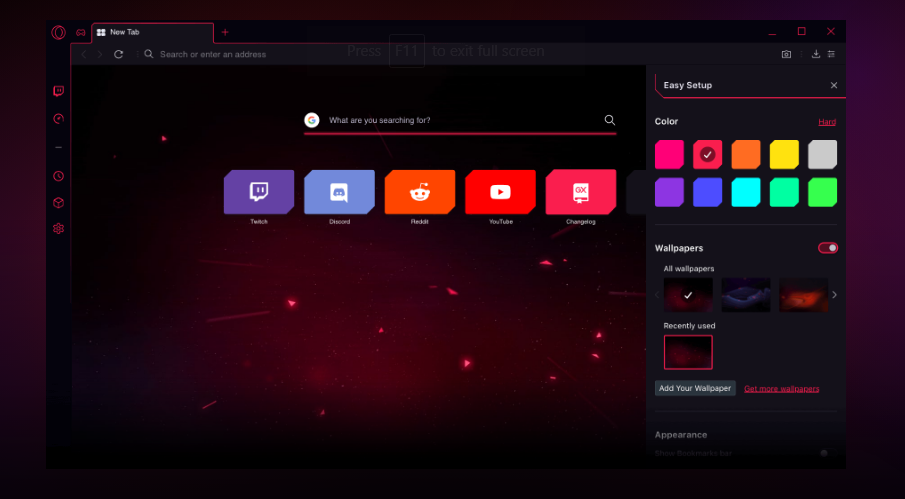The image size is (905, 499).
Task: Select the blue landscape wallpaper thumbnail
Action: tap(746, 295)
